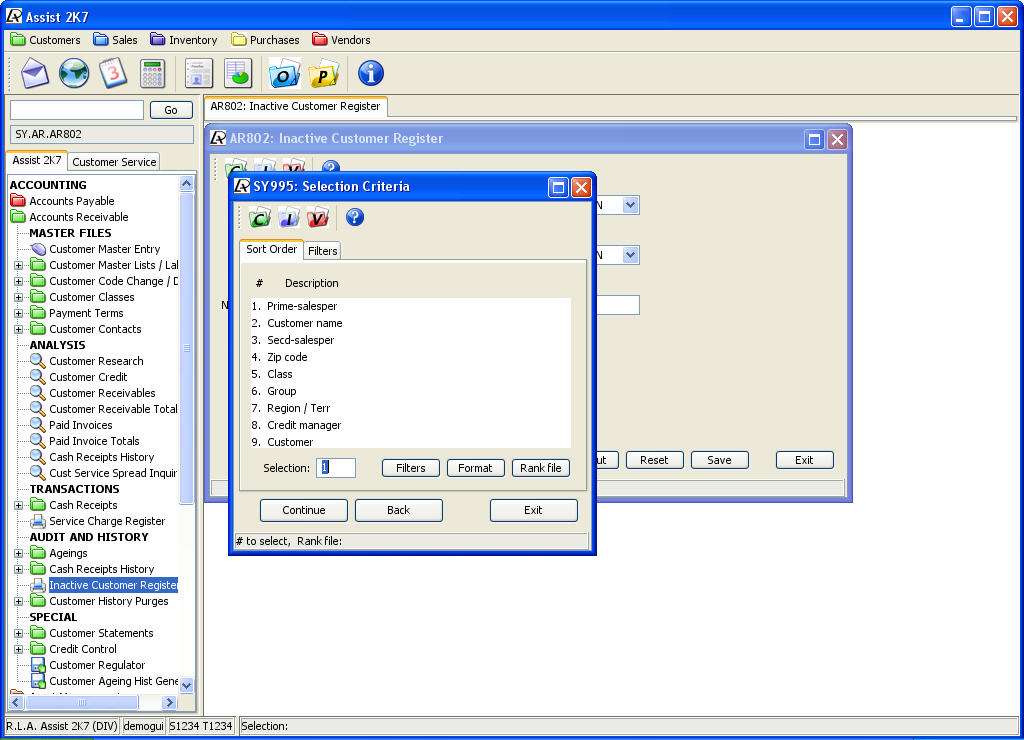Switch to the Filters tab
Viewport: 1024px width, 740px height.
click(322, 251)
